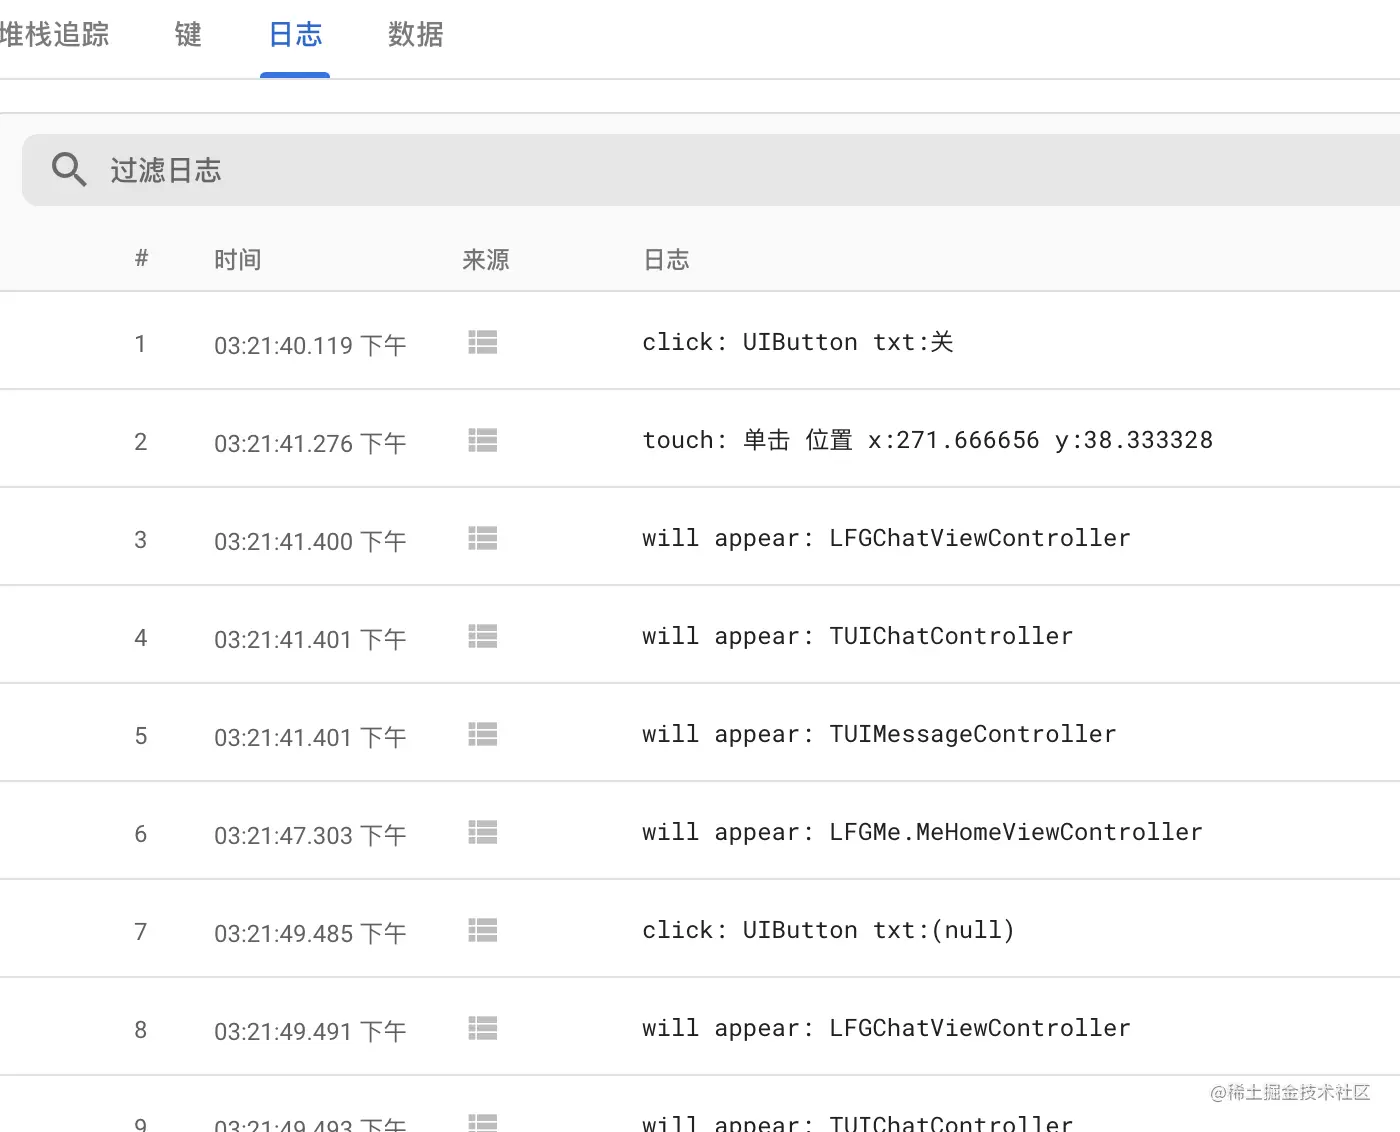Image resolution: width=1400 pixels, height=1132 pixels.
Task: Click source icon in log row 1
Action: pos(483,343)
